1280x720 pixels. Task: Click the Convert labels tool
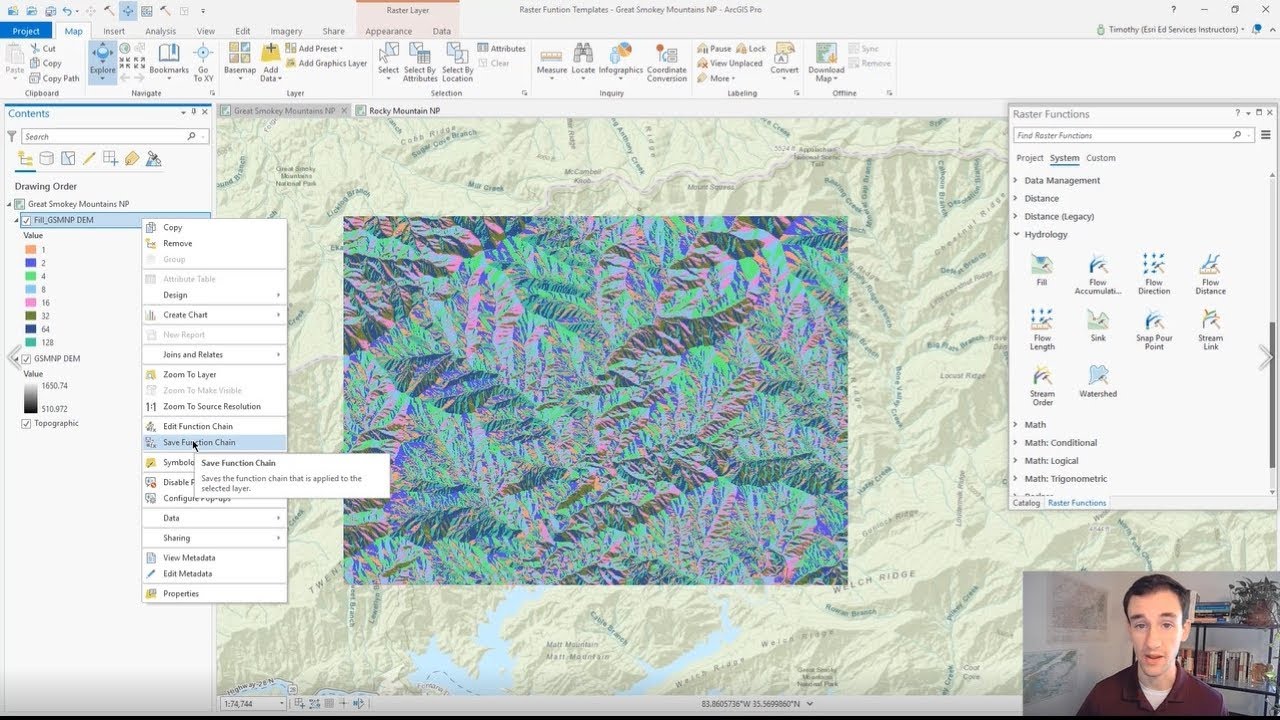click(784, 60)
